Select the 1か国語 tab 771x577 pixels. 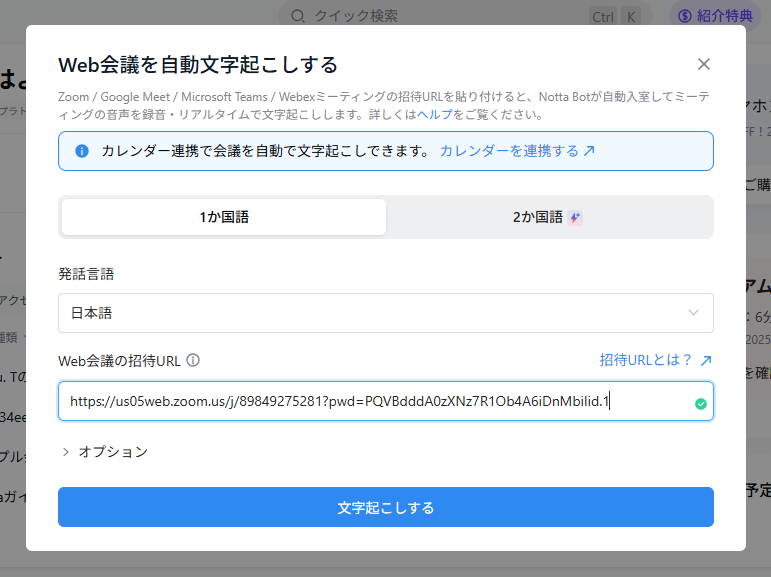coord(223,217)
